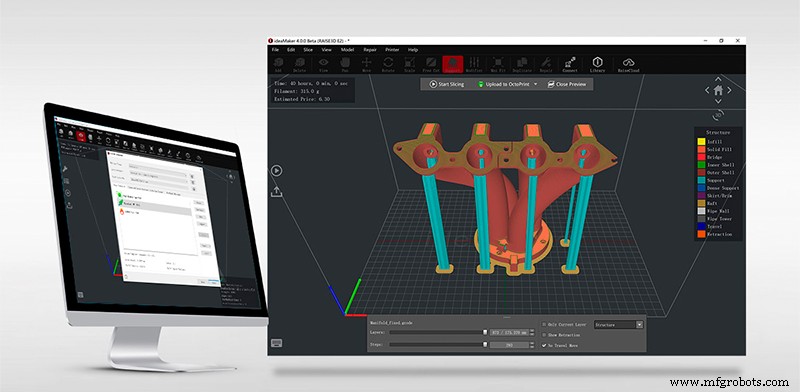Image resolution: width=800 pixels, height=392 pixels.
Task: Click the home view icon
Action: pos(718,90)
